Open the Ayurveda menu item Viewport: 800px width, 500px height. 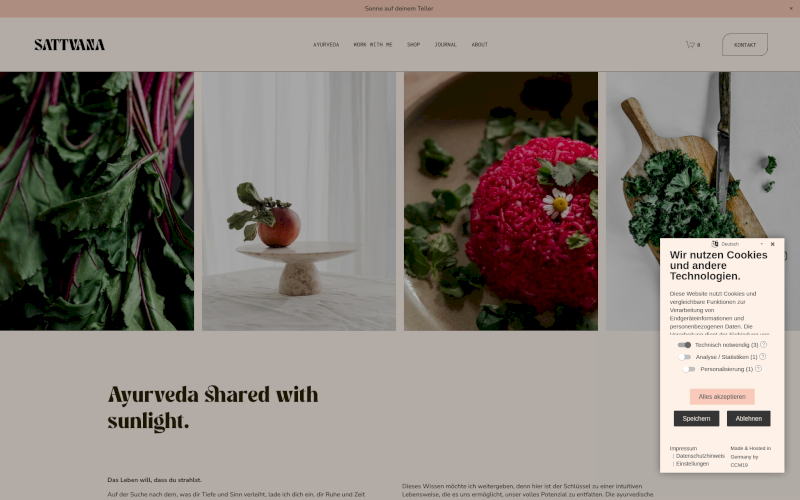[x=326, y=45]
